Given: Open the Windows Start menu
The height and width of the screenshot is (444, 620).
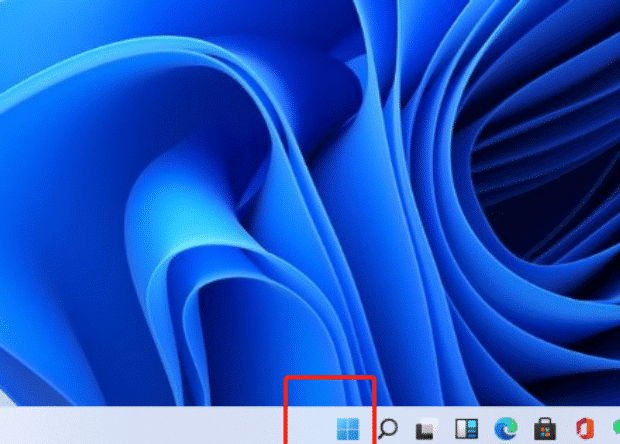Looking at the screenshot, I should coord(350,428).
